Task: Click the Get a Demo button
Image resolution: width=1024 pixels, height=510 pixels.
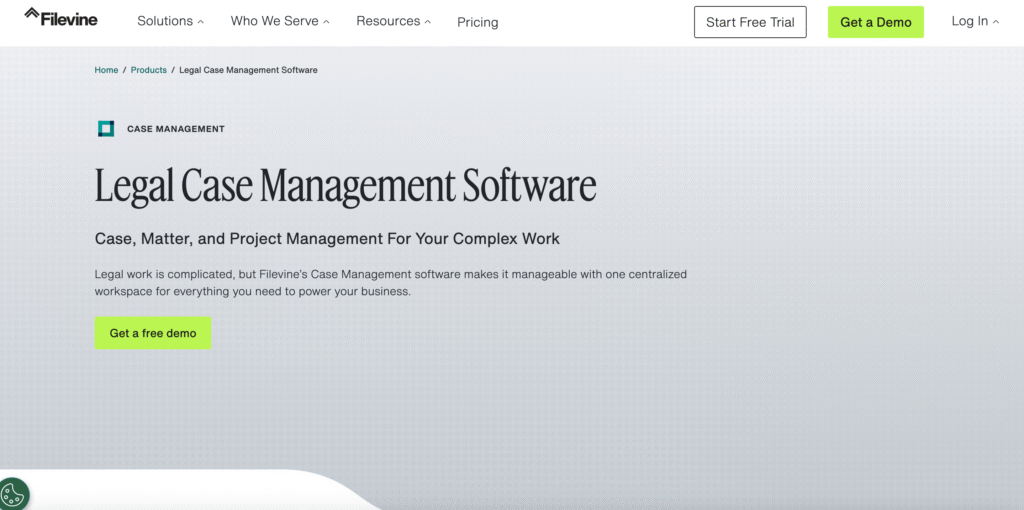Action: click(876, 22)
